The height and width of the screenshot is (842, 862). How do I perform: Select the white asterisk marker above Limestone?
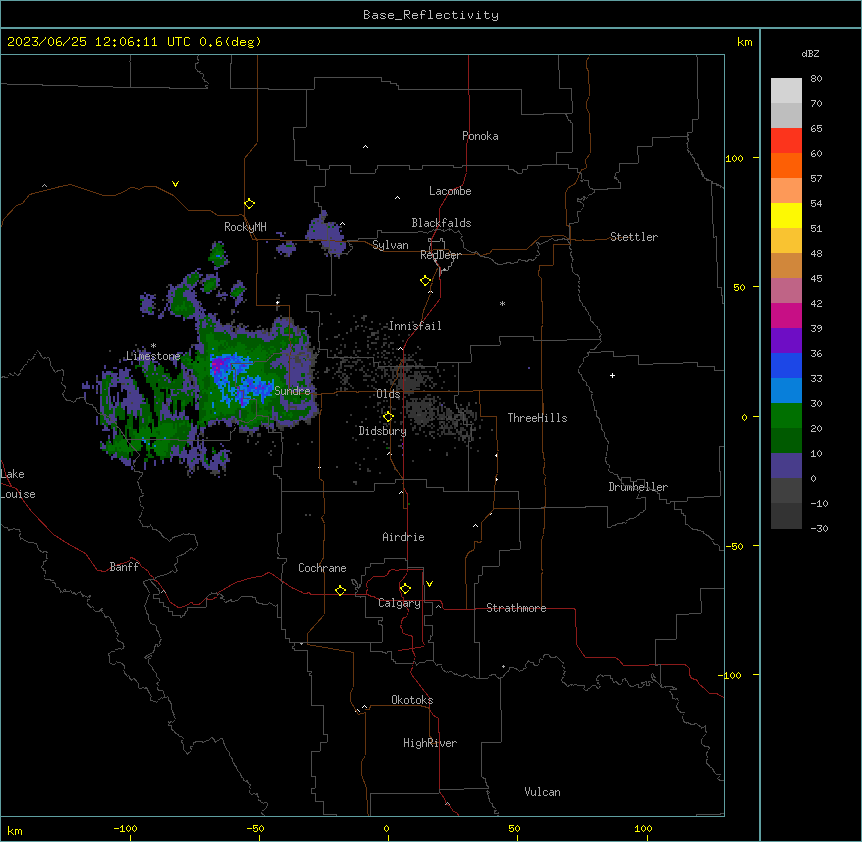153,346
